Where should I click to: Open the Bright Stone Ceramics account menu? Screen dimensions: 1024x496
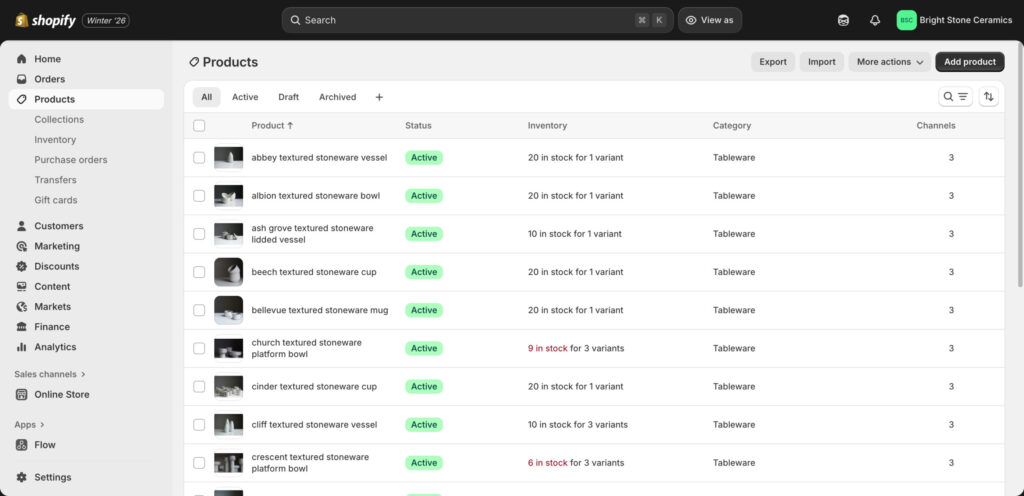954,20
